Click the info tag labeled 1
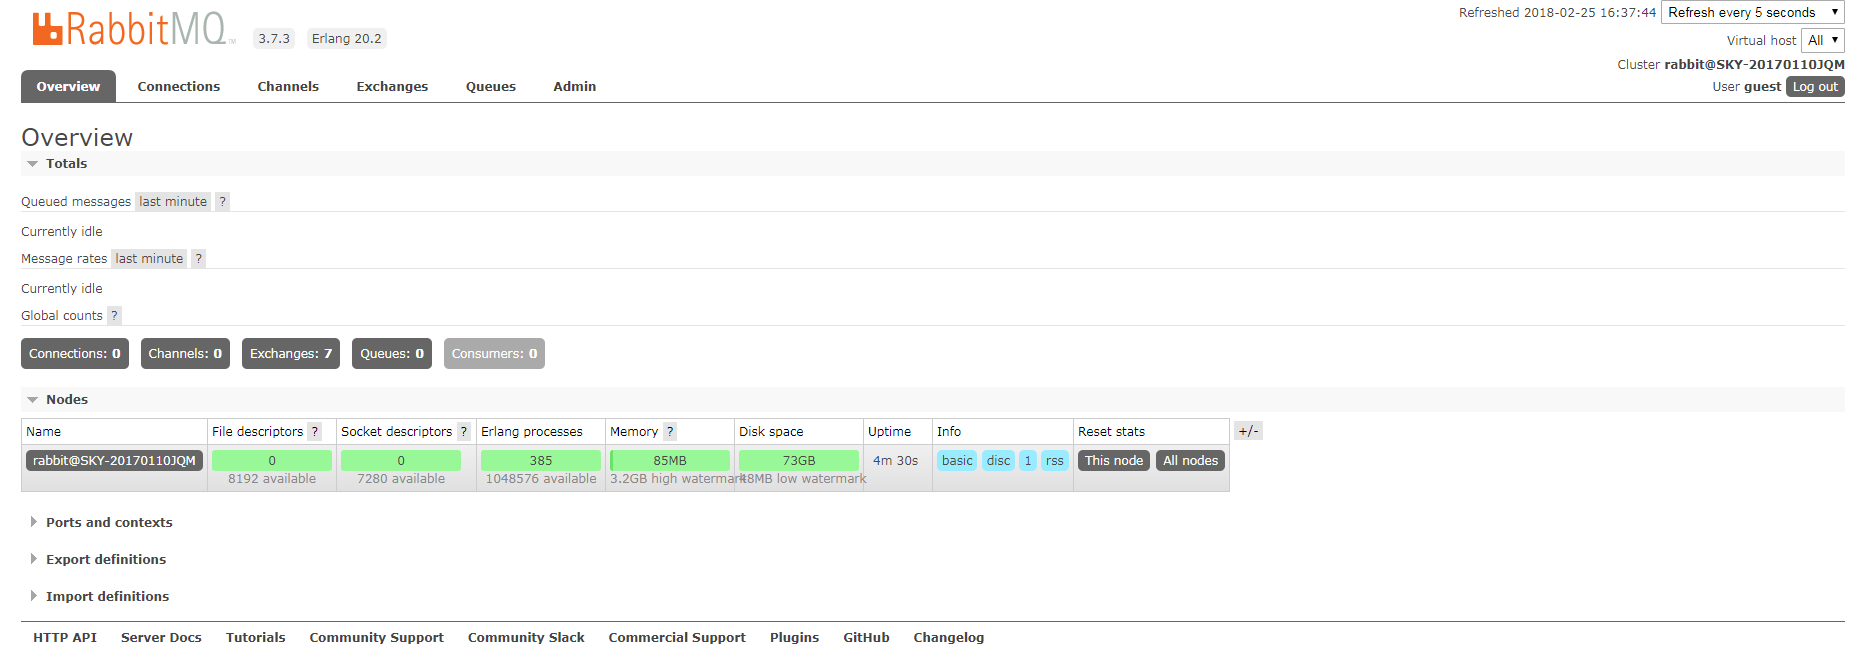The image size is (1849, 656). 1028,461
